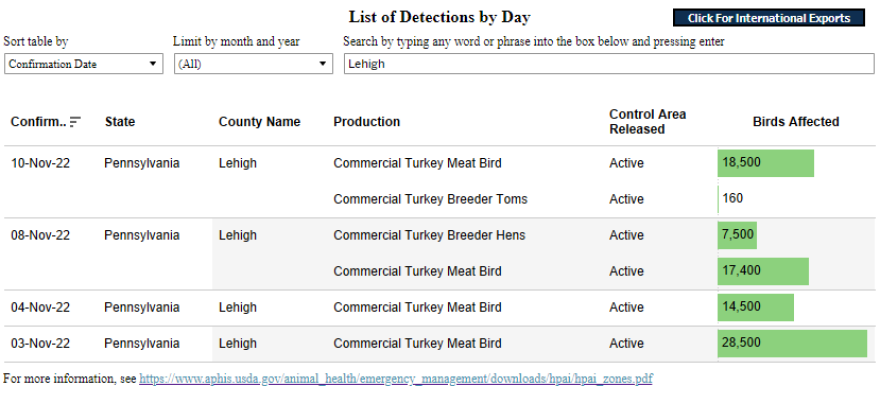The image size is (880, 404).
Task: Select the 10-Nov-22 confirmation date cell
Action: pyautogui.click(x=40, y=163)
